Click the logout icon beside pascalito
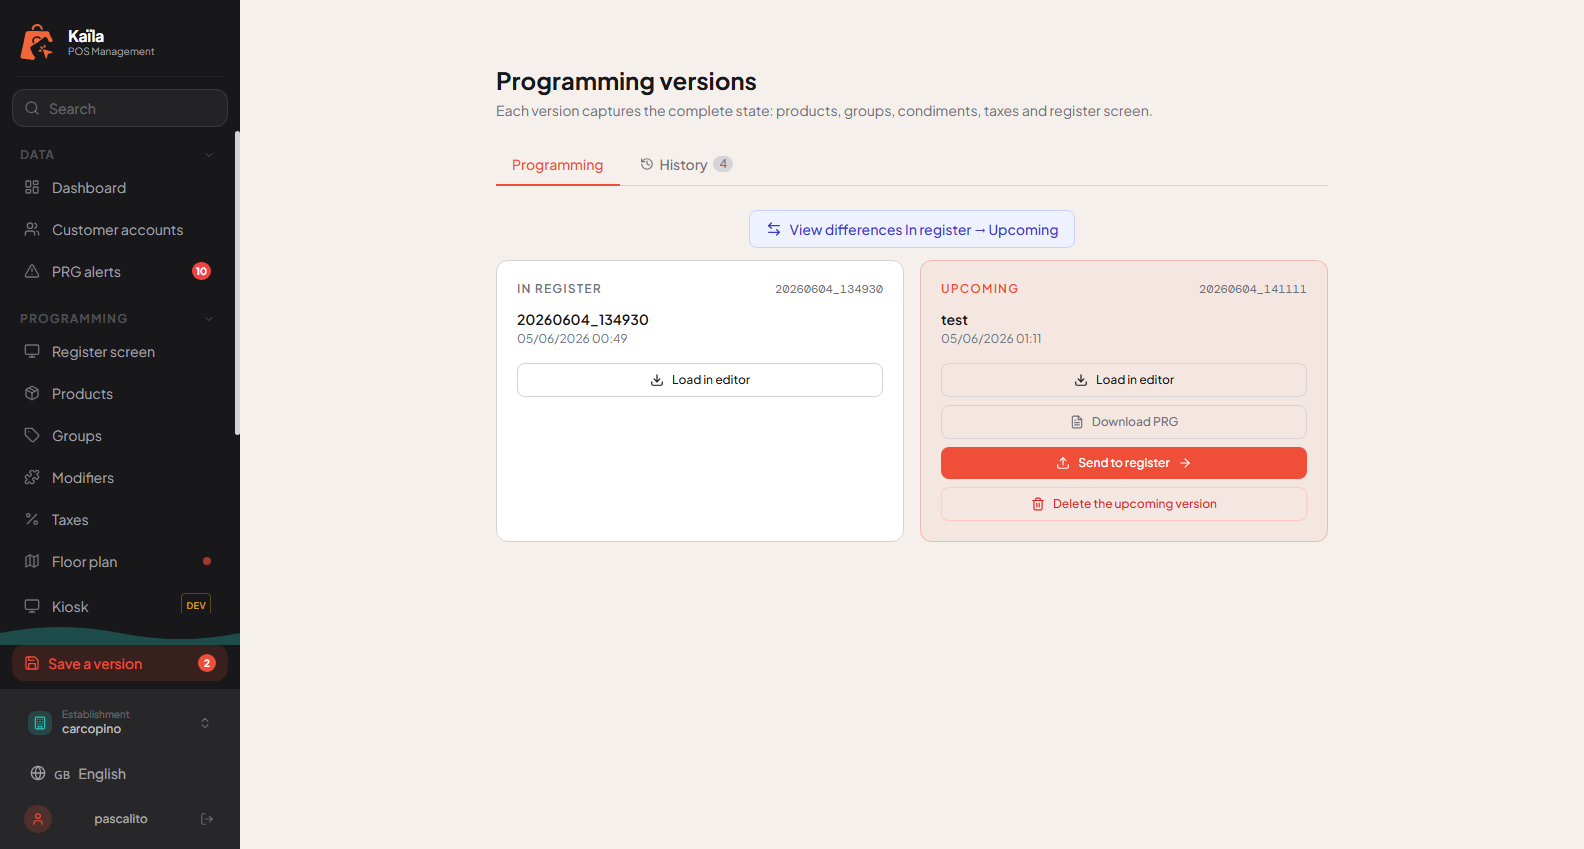This screenshot has width=1584, height=849. coord(207,819)
